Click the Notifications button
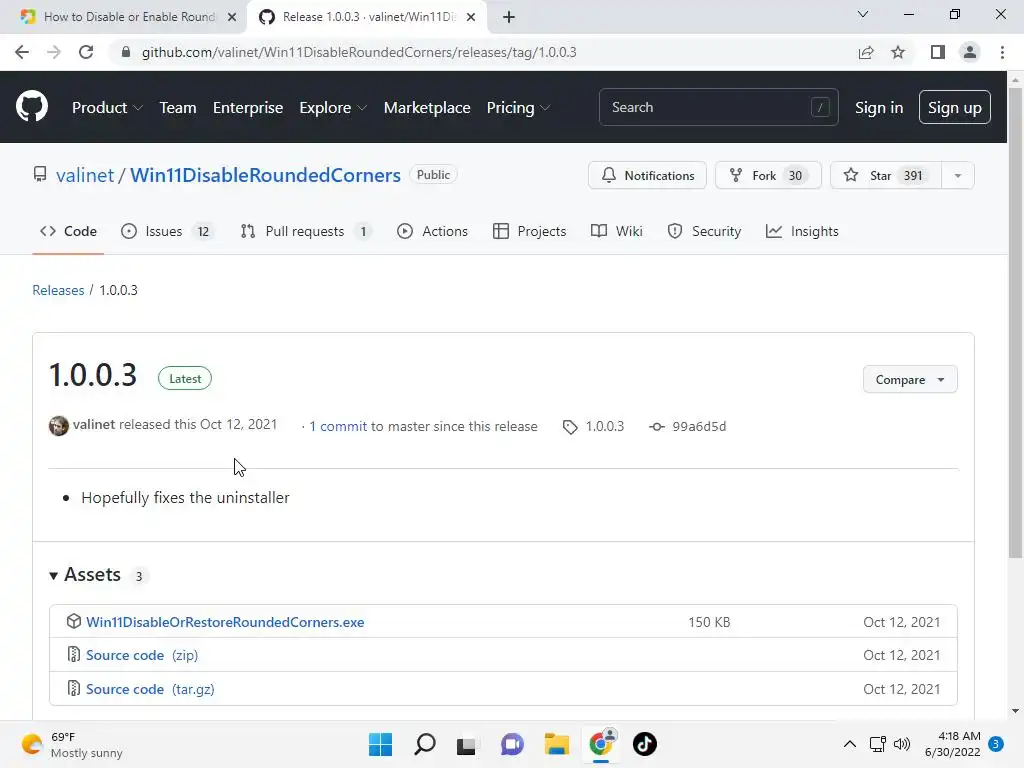This screenshot has height=768, width=1024. [647, 176]
